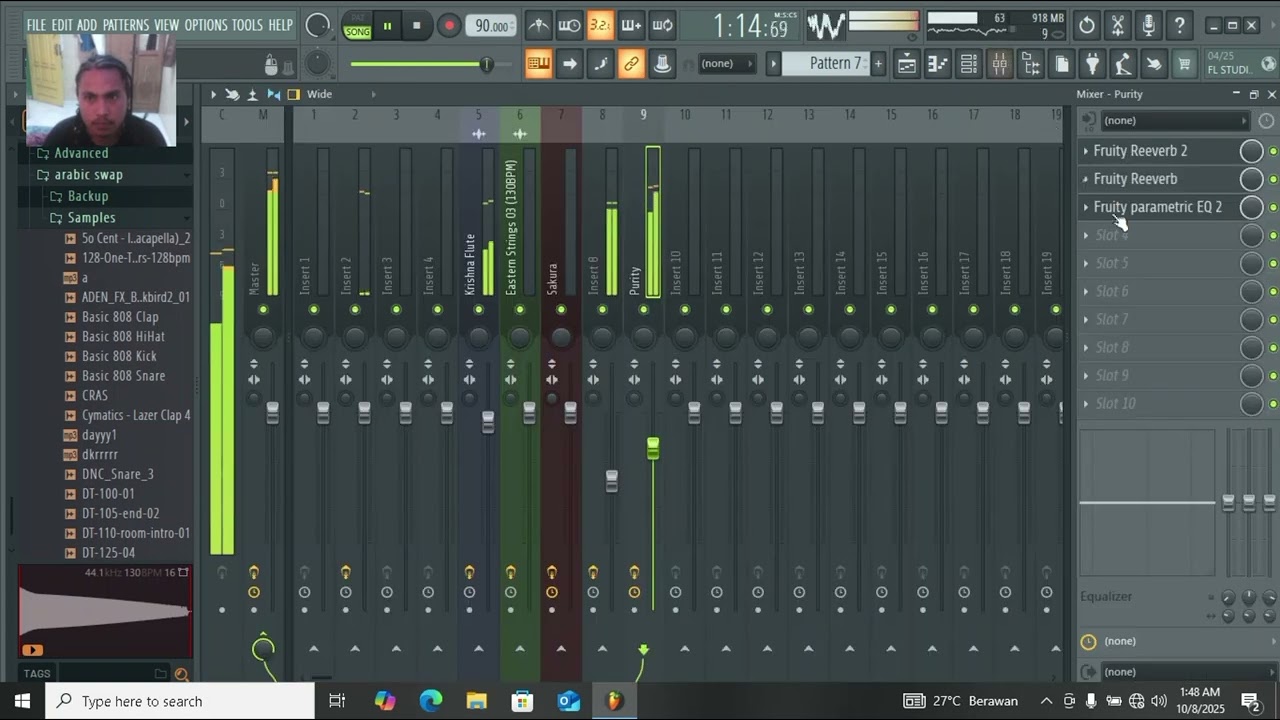
Task: Open the Backup folder in browser
Action: coord(88,196)
